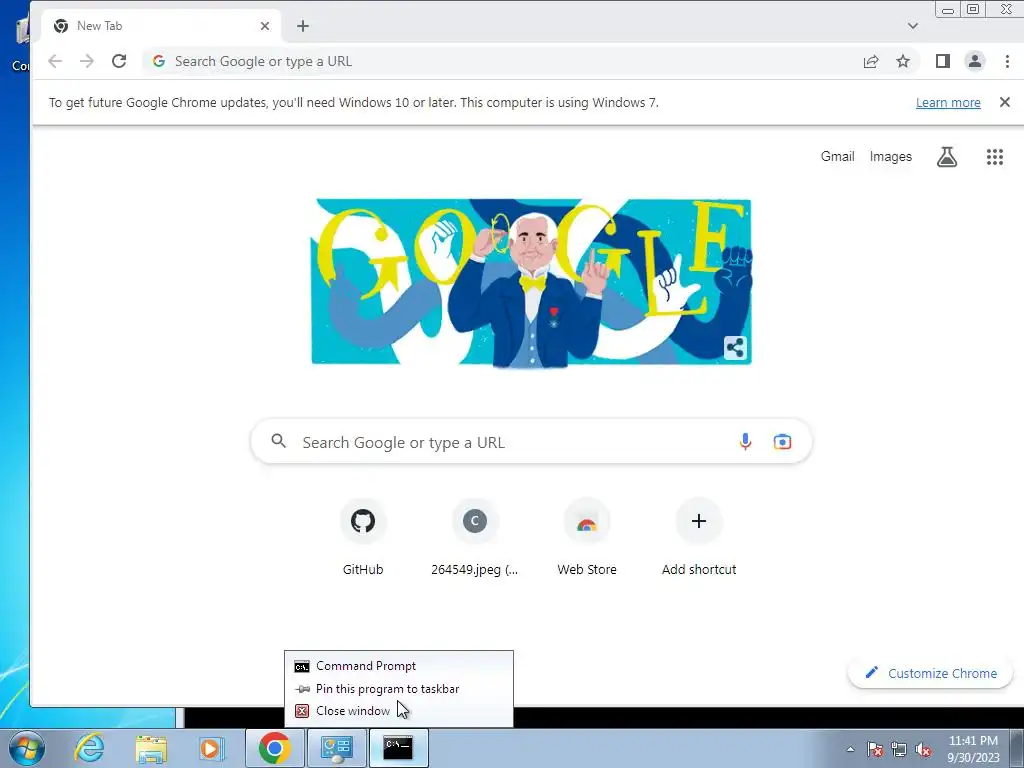Choose Command Prompt in jump list
Image resolution: width=1024 pixels, height=768 pixels.
pyautogui.click(x=399, y=666)
